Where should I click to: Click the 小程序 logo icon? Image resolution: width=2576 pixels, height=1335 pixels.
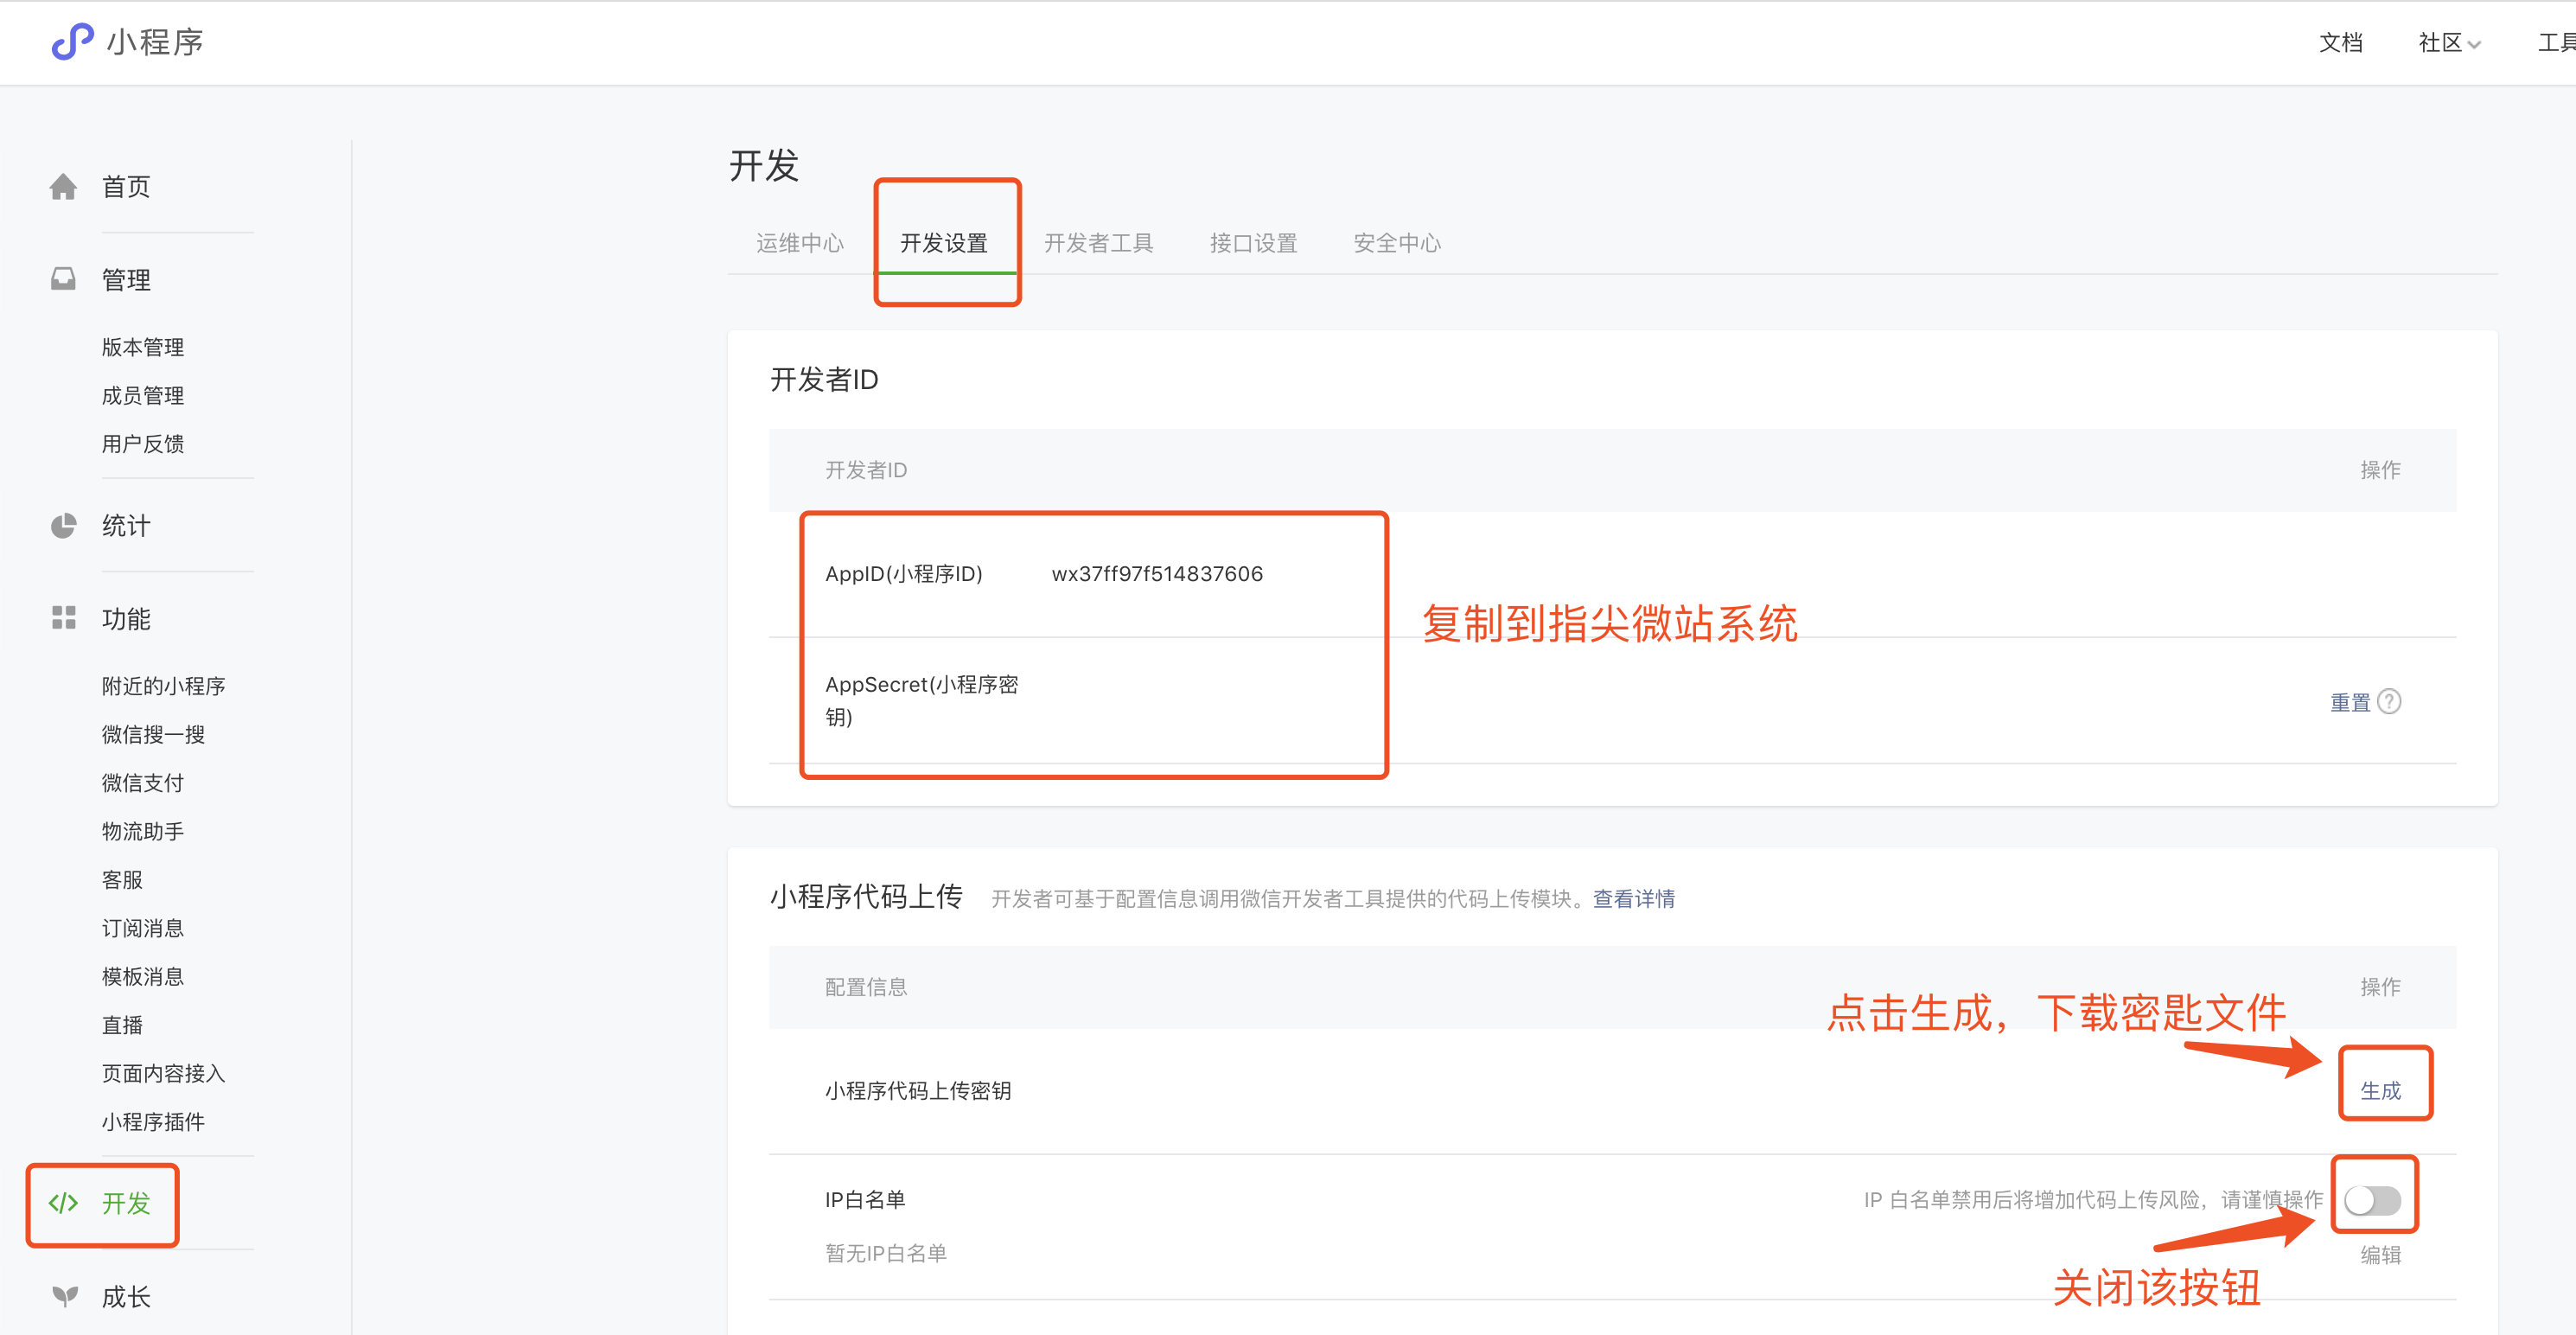point(72,42)
